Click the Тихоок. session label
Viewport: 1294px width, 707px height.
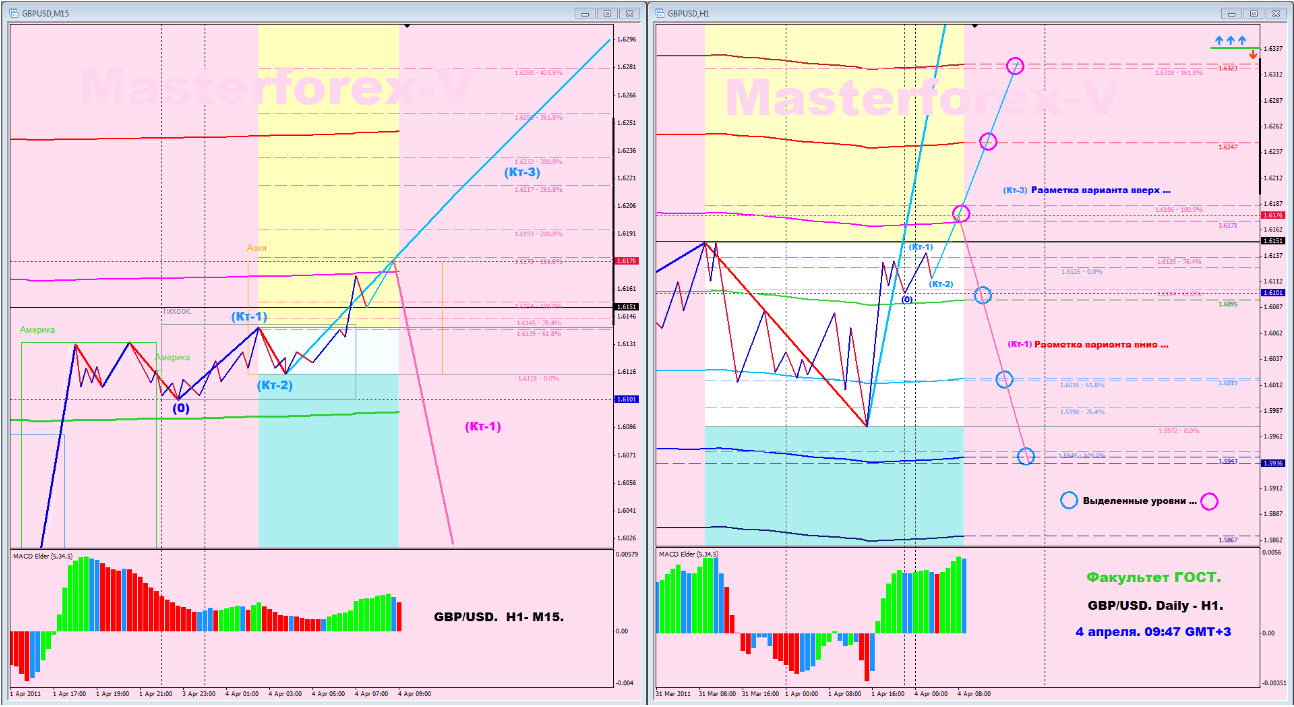pos(176,312)
